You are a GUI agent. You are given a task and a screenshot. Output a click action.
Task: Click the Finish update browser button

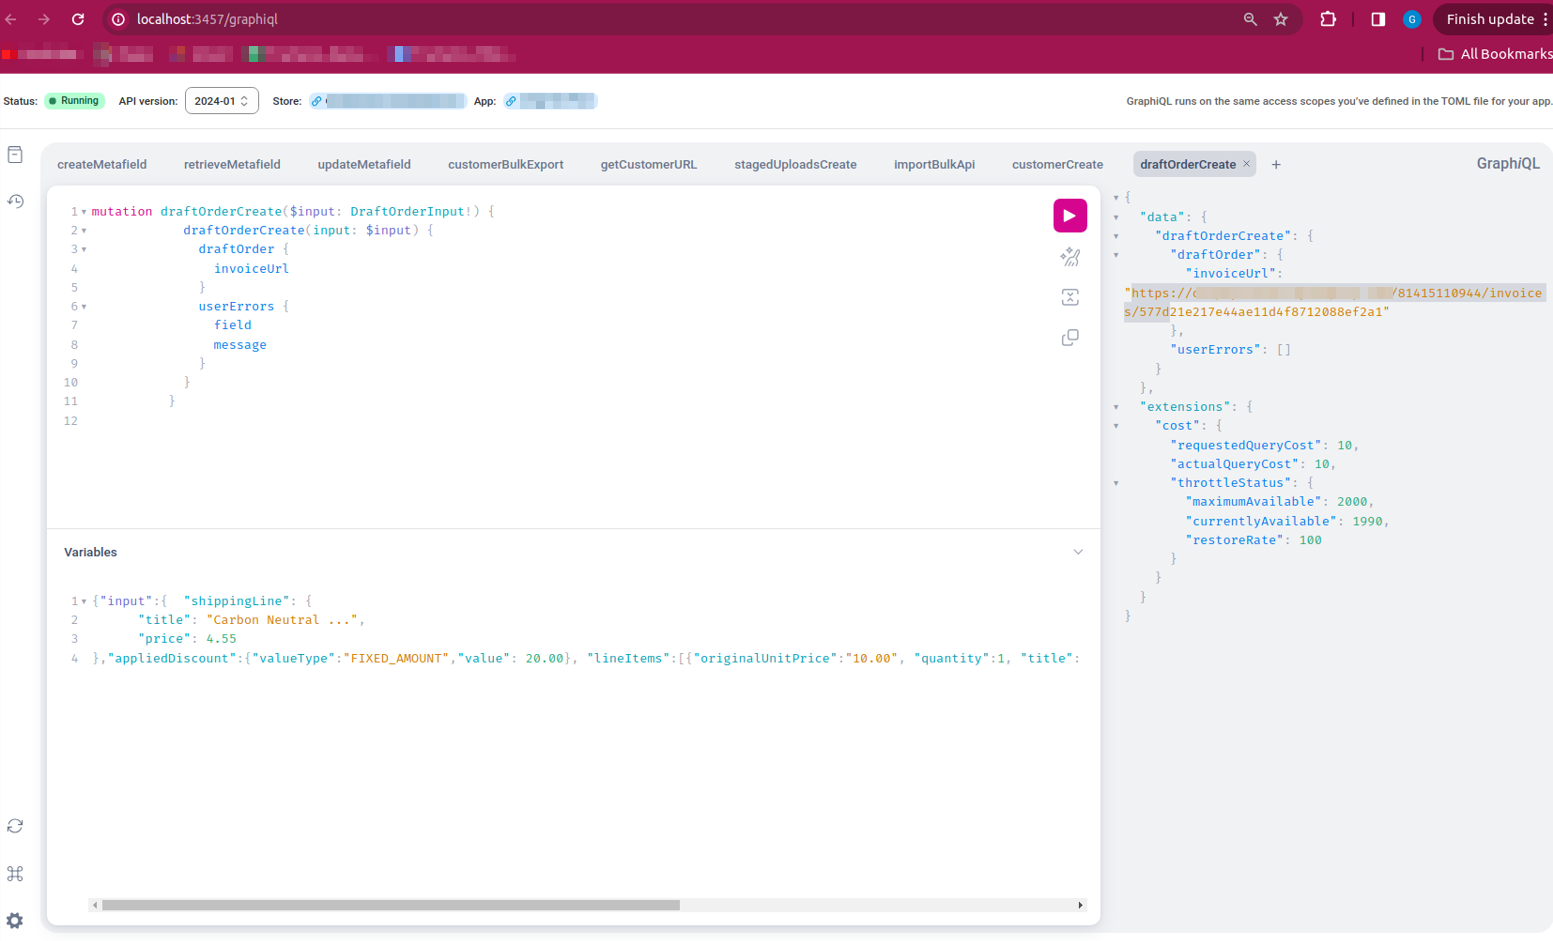click(1489, 19)
